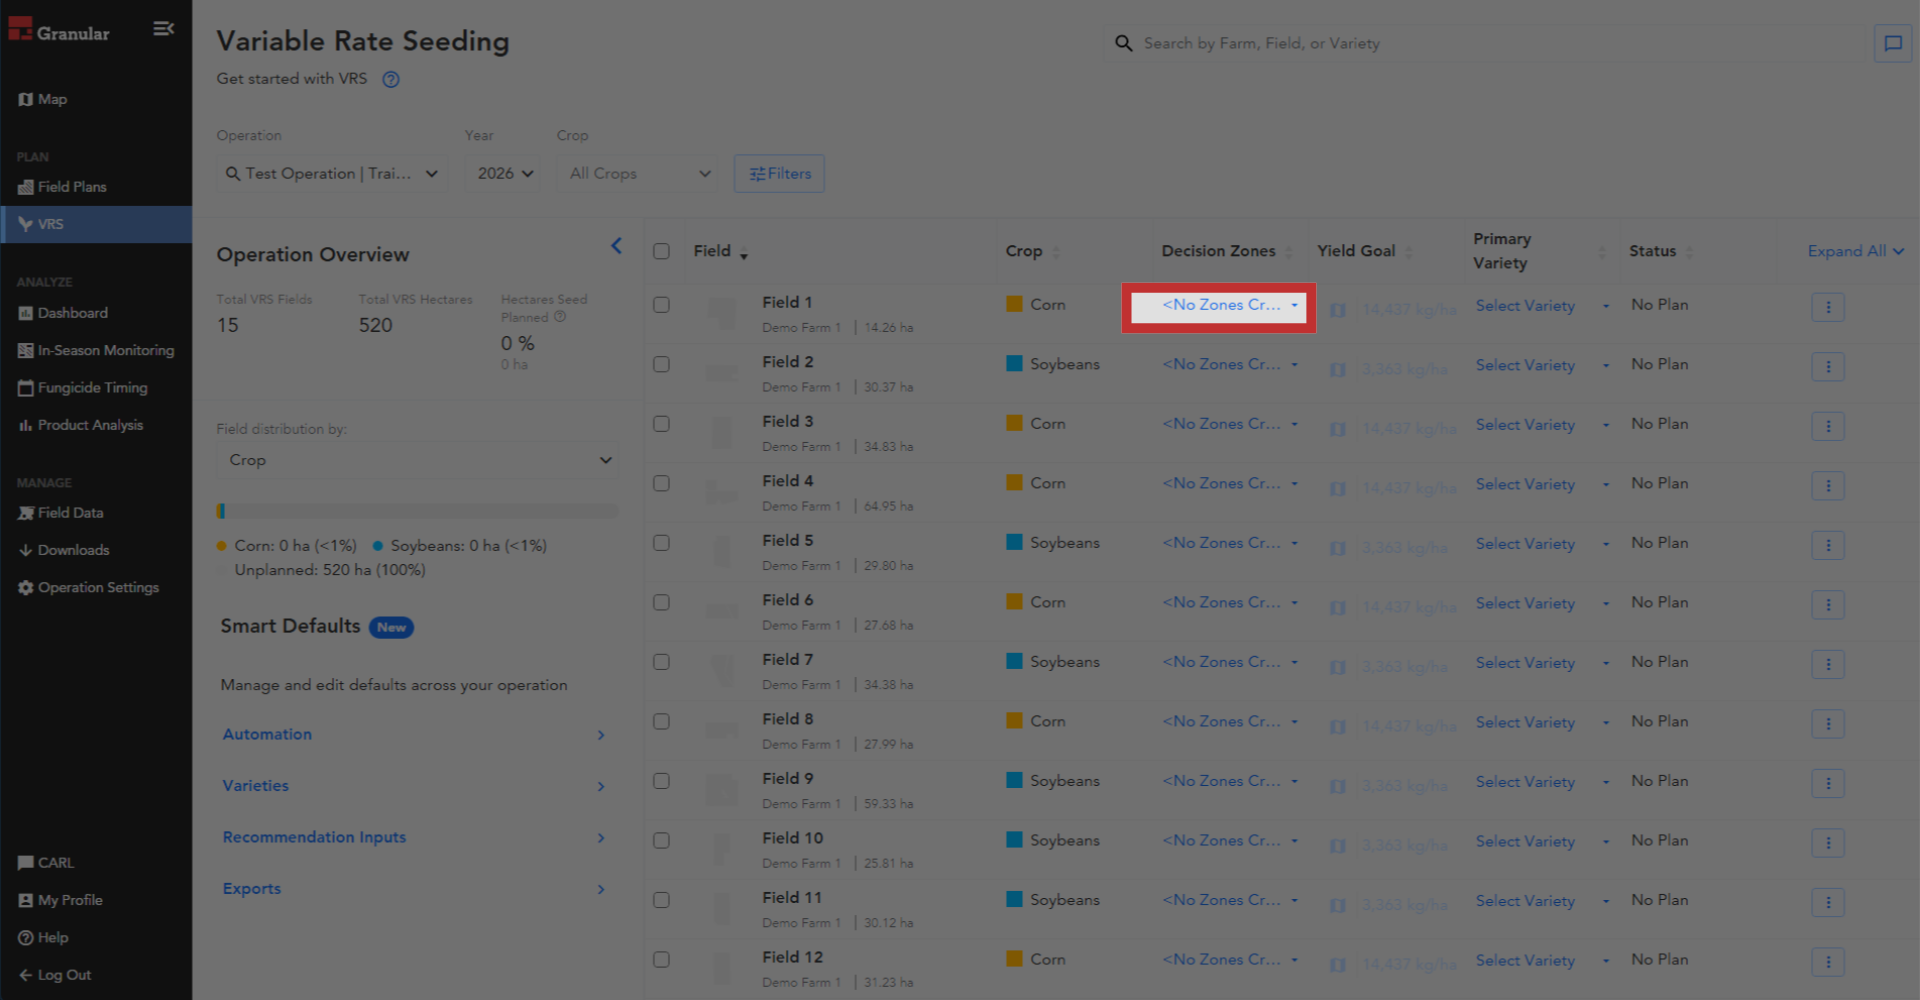Open the three-dot menu for Field 4
Viewport: 1920px width, 1000px height.
click(1828, 486)
